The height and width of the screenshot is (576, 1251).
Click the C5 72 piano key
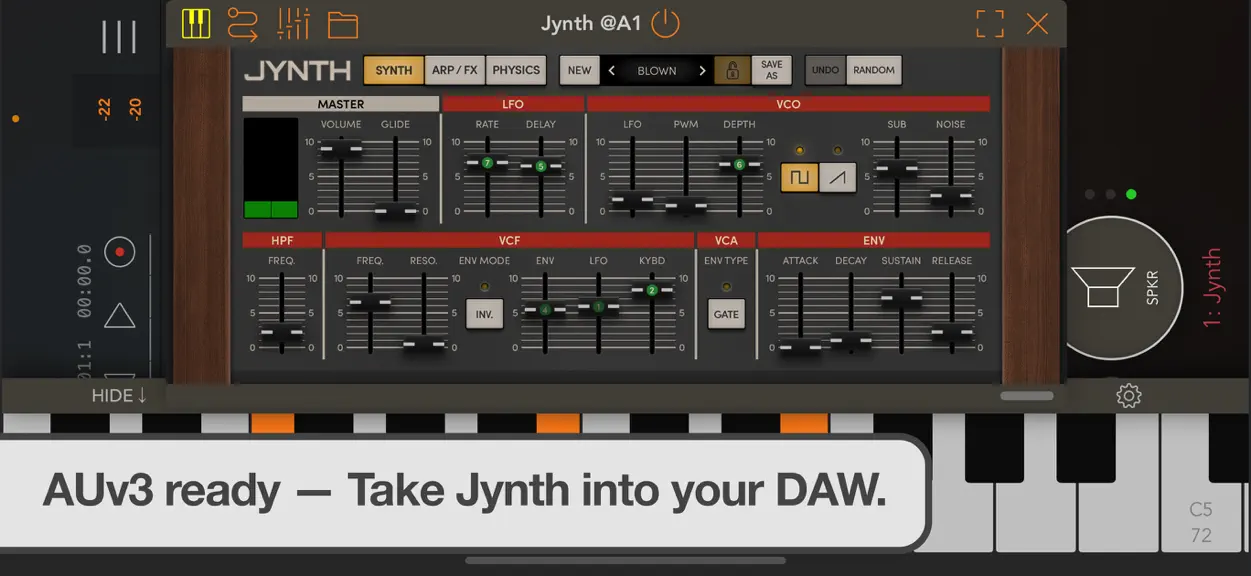point(1201,484)
